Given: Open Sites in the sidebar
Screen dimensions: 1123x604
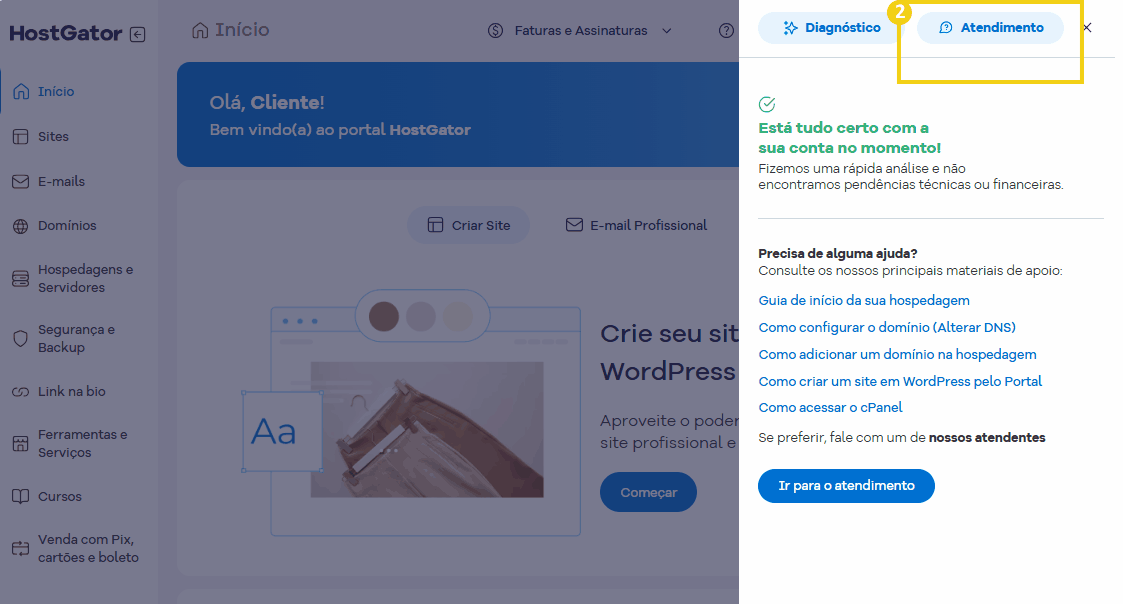Looking at the screenshot, I should (53, 137).
